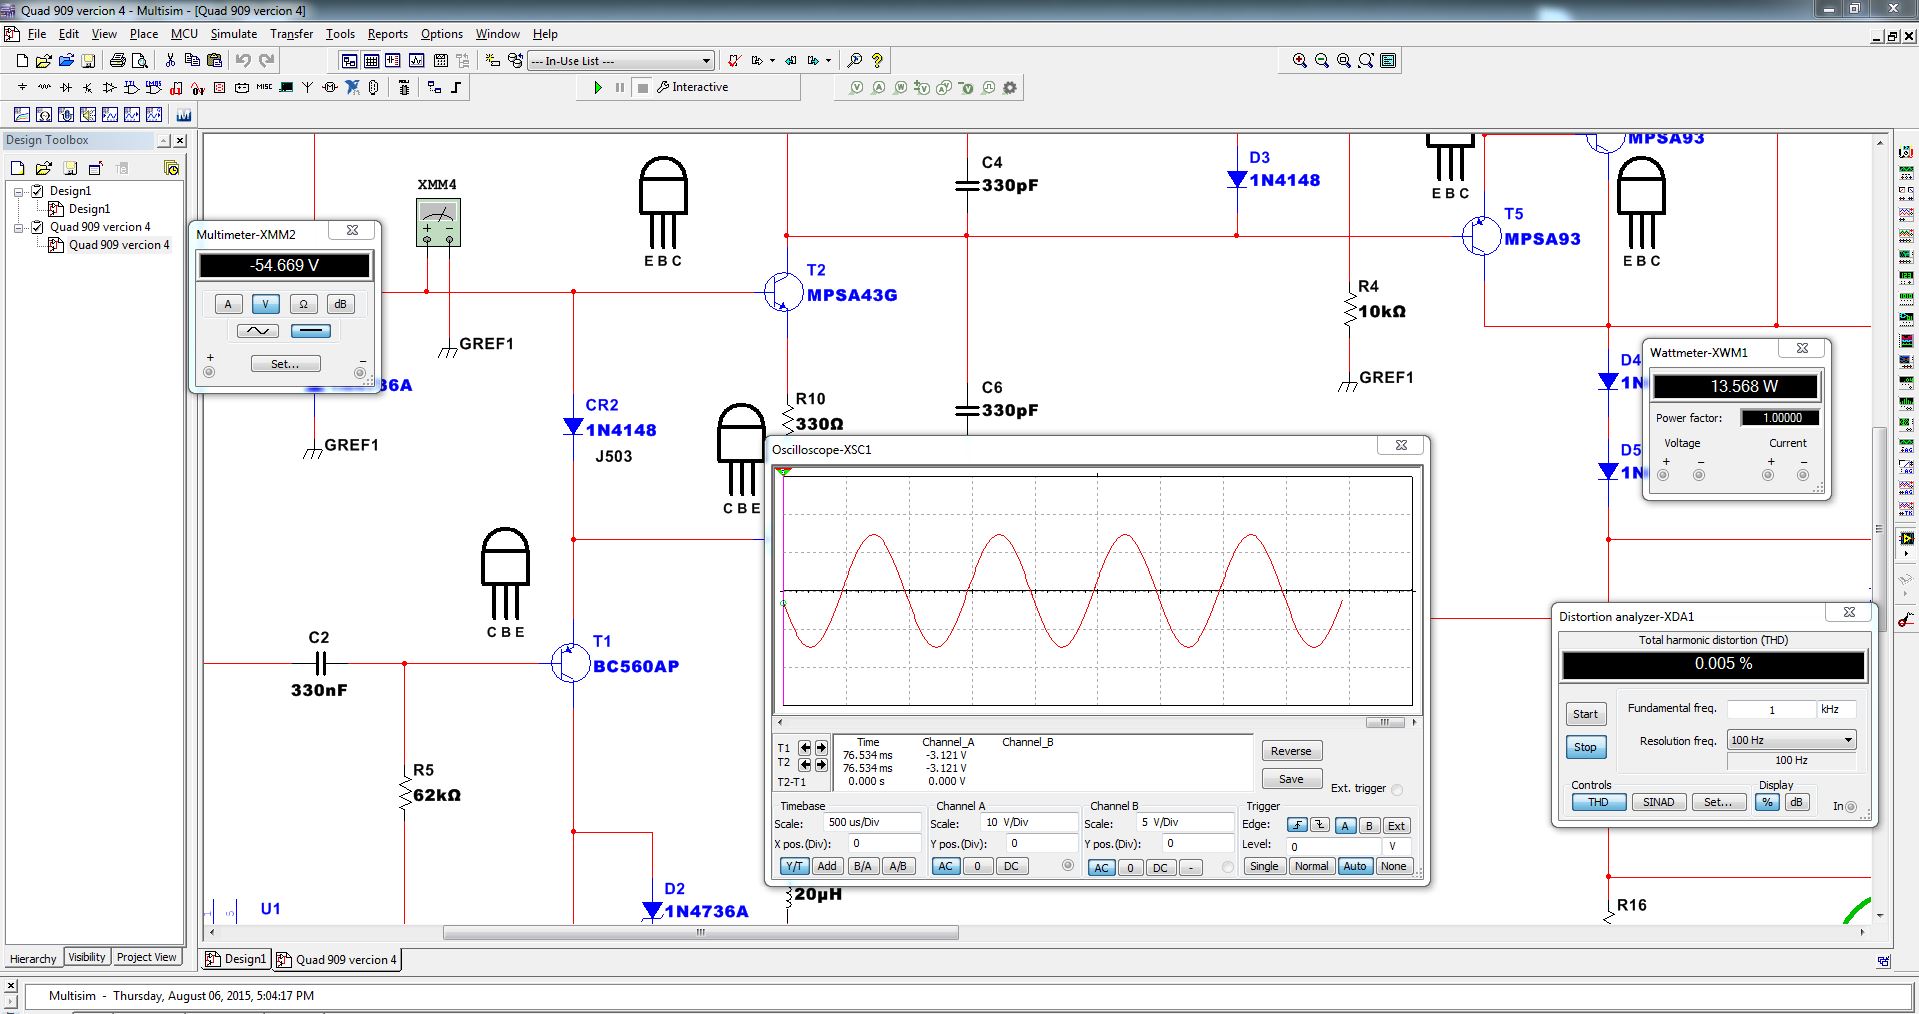Click Start on the Distortion analyzer
Image resolution: width=1919 pixels, height=1014 pixels.
[x=1585, y=714]
